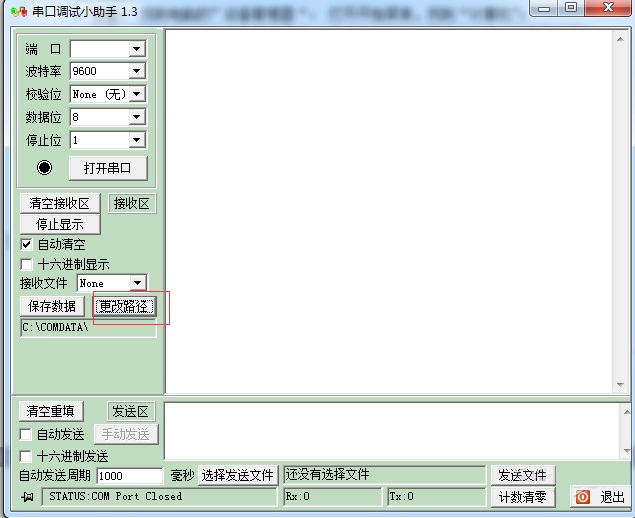Click the red icon on the 退出 button
The height and width of the screenshot is (518, 635).
tap(583, 497)
